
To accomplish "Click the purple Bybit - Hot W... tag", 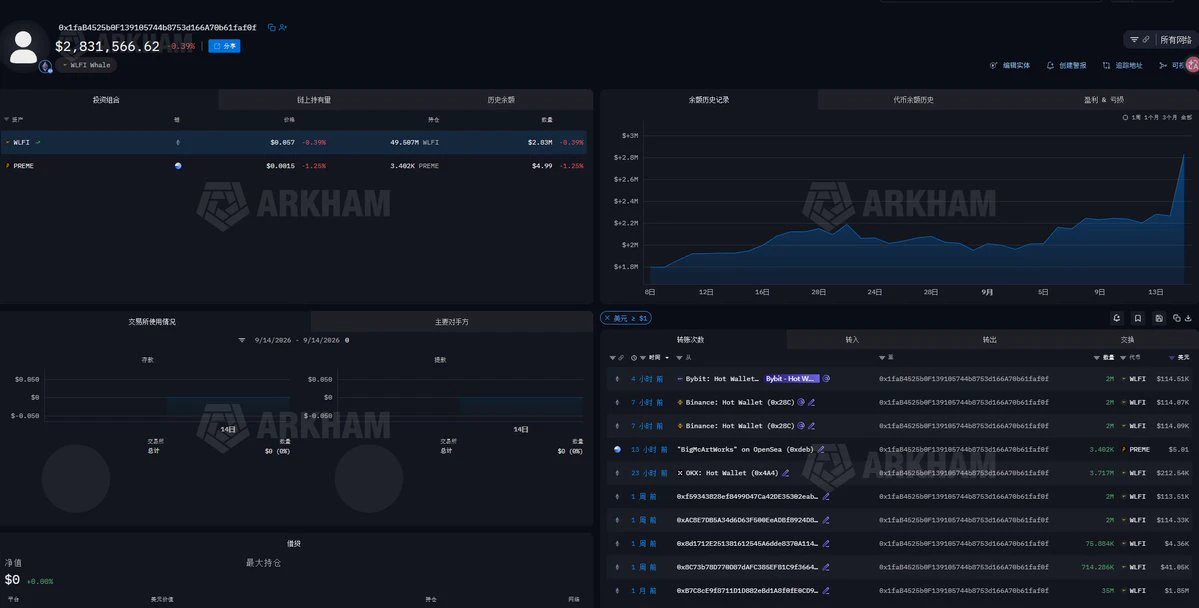I will pyautogui.click(x=791, y=379).
